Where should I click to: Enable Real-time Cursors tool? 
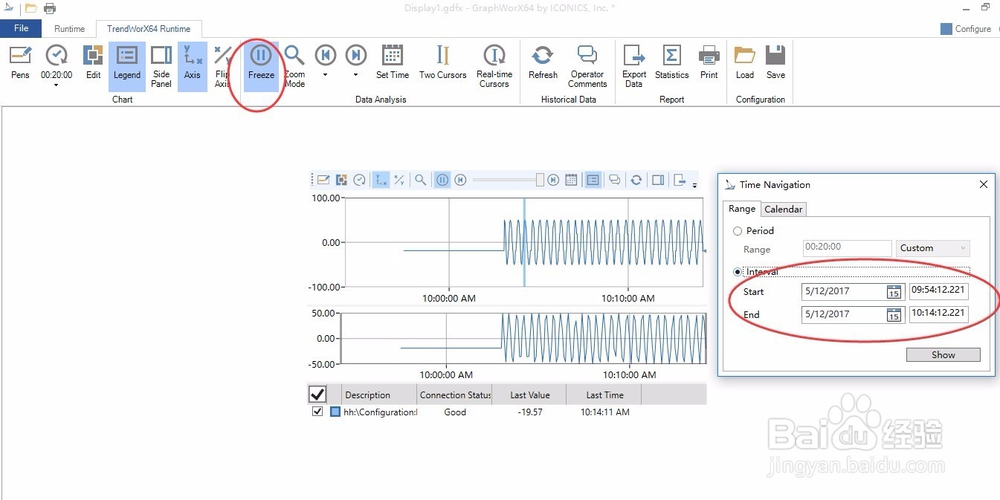[x=494, y=66]
